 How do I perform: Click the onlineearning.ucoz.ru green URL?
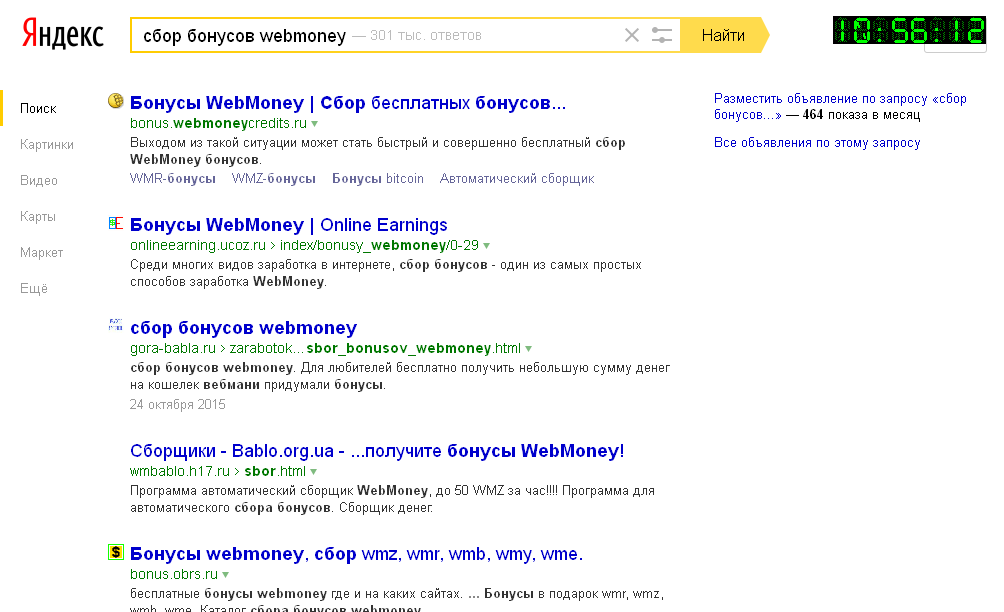click(198, 245)
